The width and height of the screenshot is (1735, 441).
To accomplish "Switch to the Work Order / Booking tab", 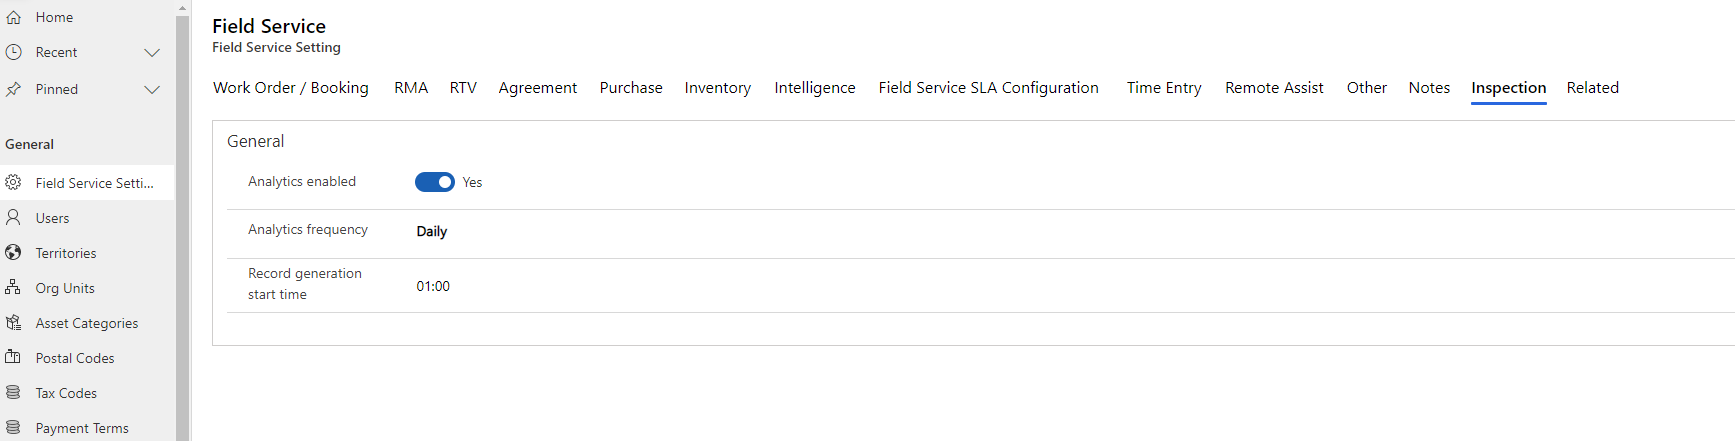I will tap(291, 88).
